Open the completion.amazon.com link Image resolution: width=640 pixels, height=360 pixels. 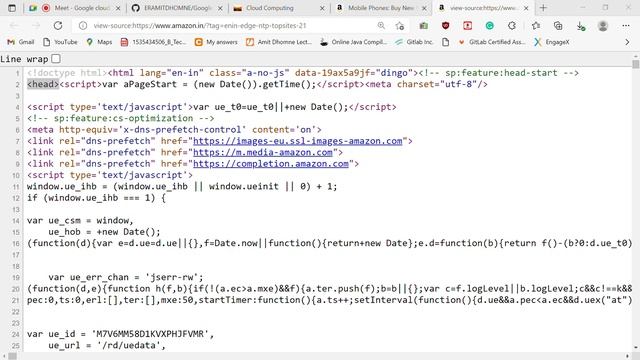(x=271, y=164)
